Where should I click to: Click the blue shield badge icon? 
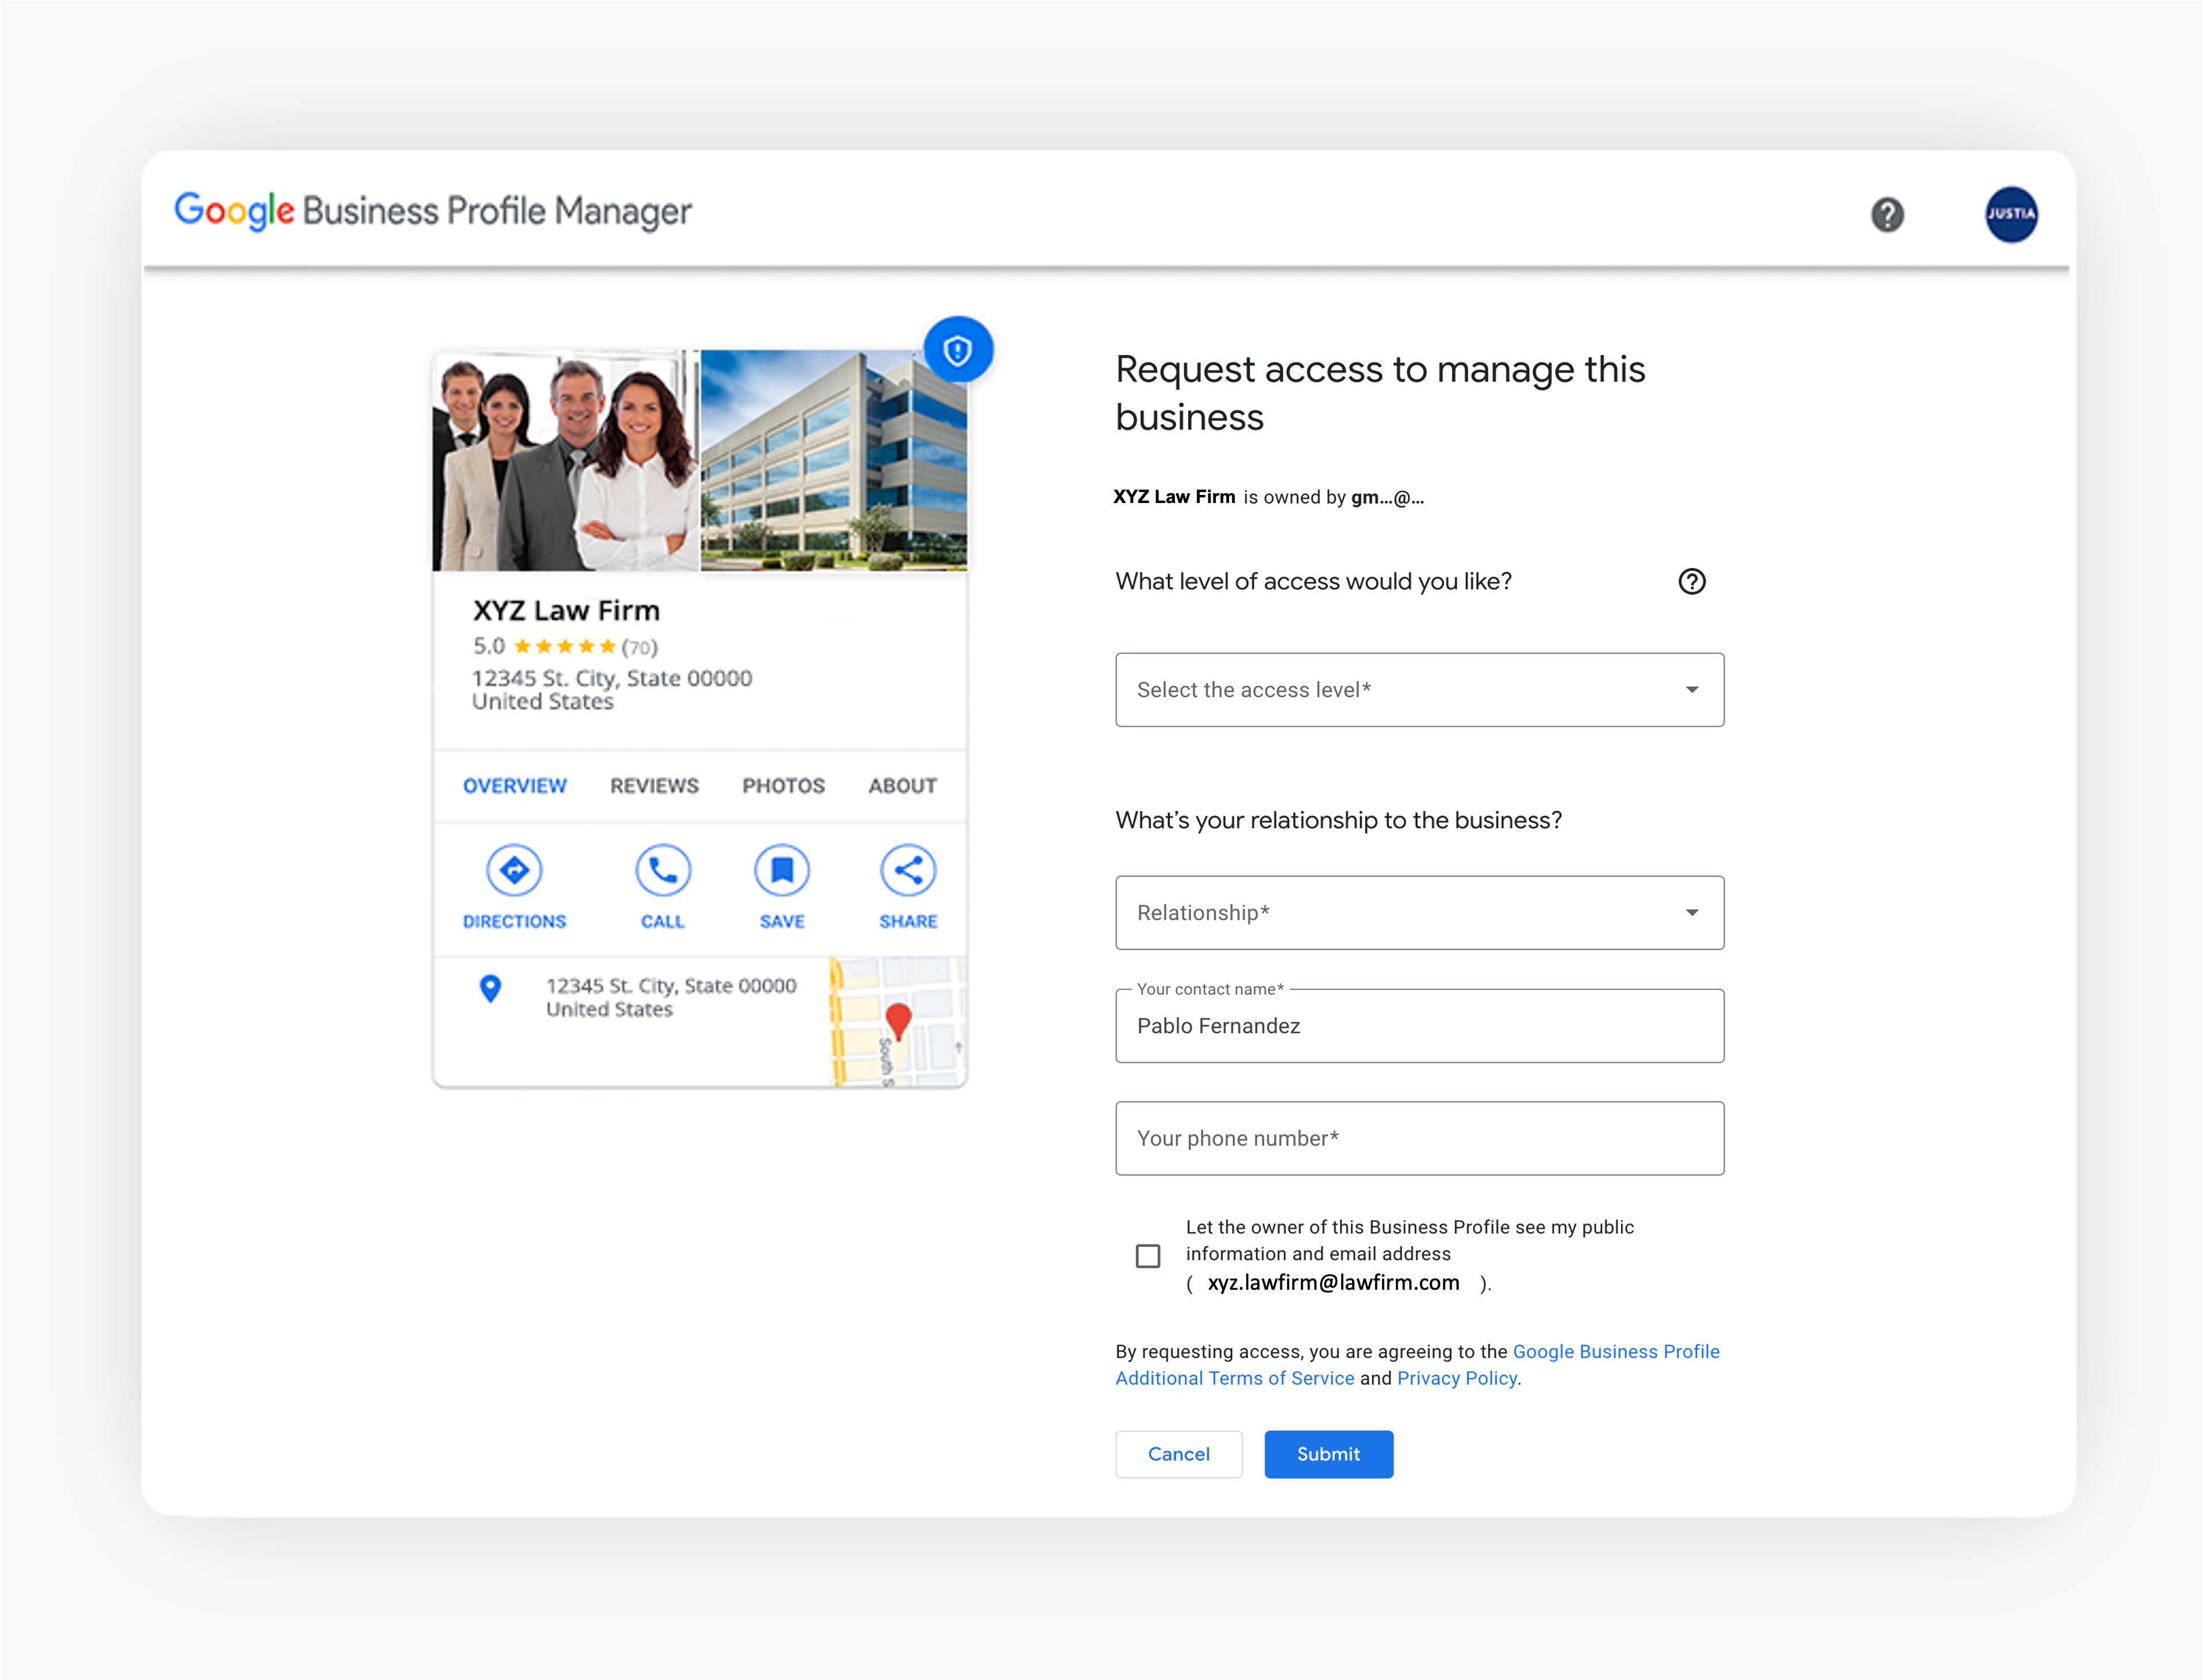[x=957, y=350]
